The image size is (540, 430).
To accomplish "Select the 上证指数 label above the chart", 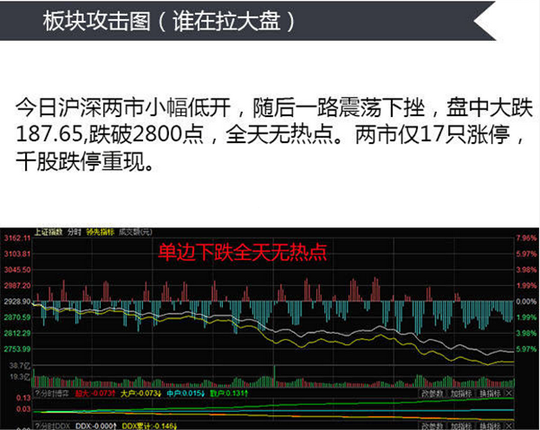I will pos(49,232).
